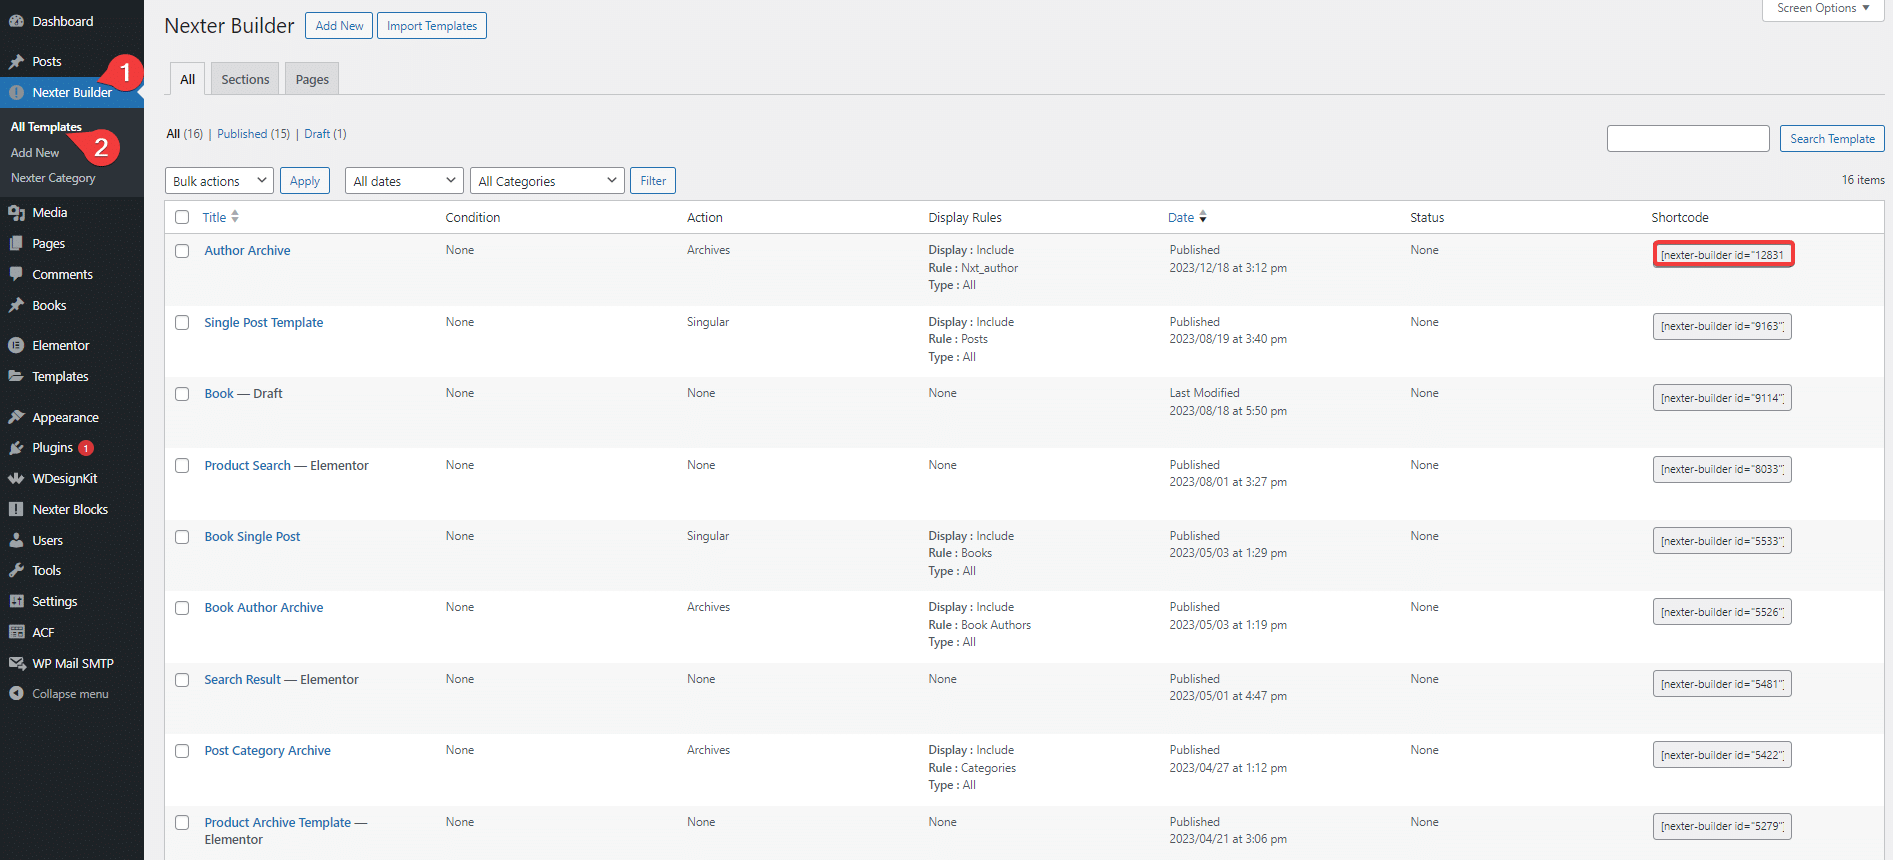Click the Pages icon in sidebar

click(16, 243)
